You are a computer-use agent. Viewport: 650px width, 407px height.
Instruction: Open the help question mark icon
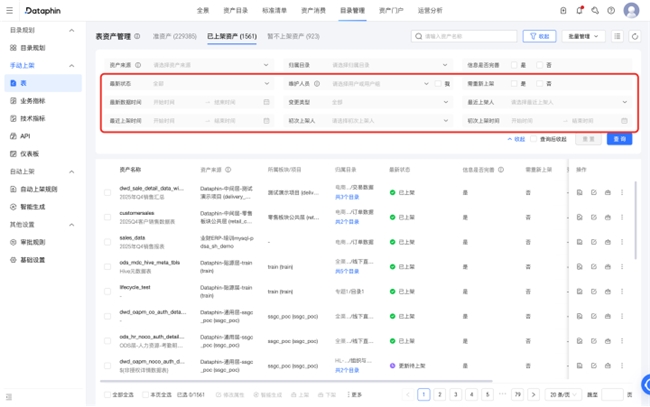pos(609,10)
